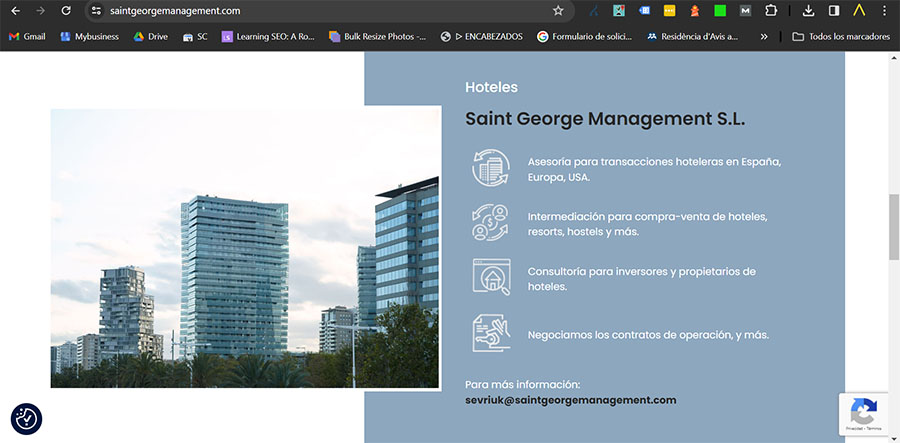Expand hidden bookmarks with double chevron
Image resolution: width=900 pixels, height=443 pixels.
click(x=764, y=36)
